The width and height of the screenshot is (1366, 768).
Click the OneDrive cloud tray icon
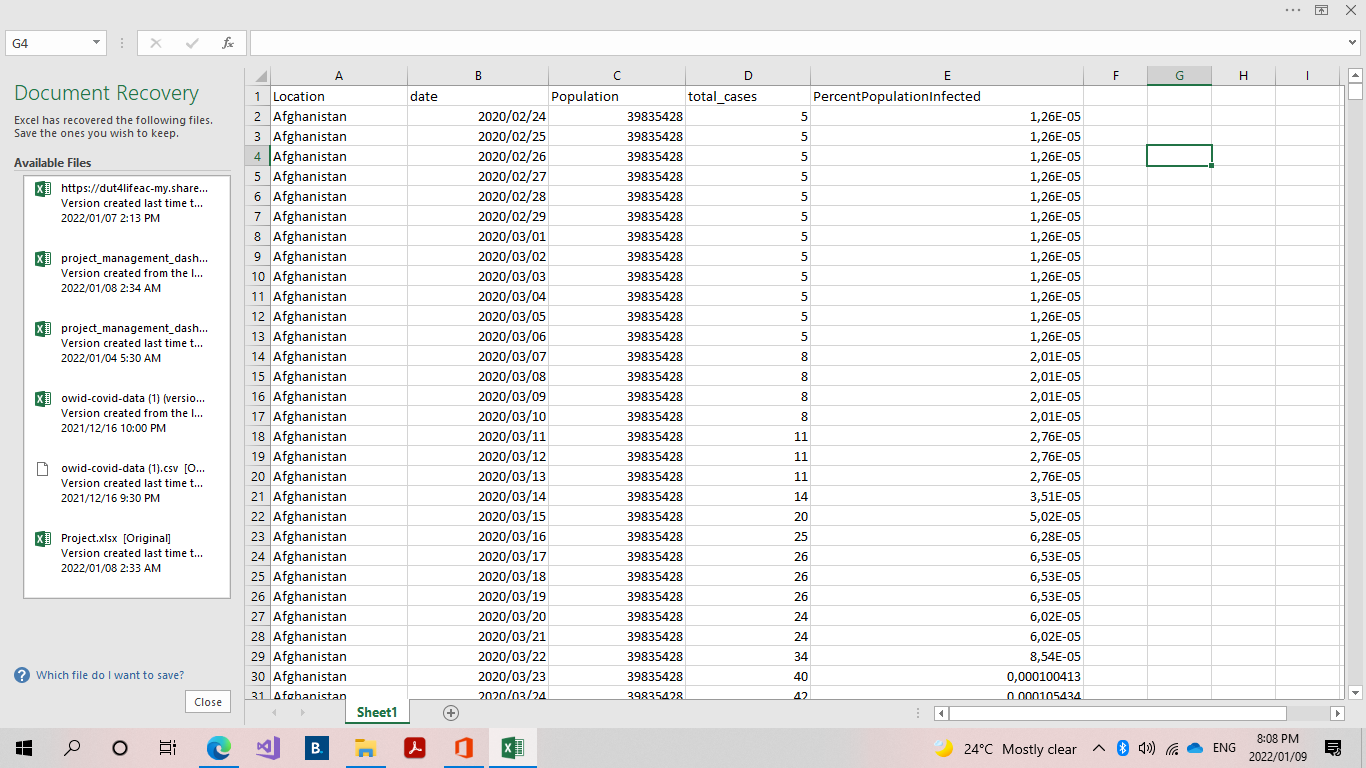tap(1195, 748)
